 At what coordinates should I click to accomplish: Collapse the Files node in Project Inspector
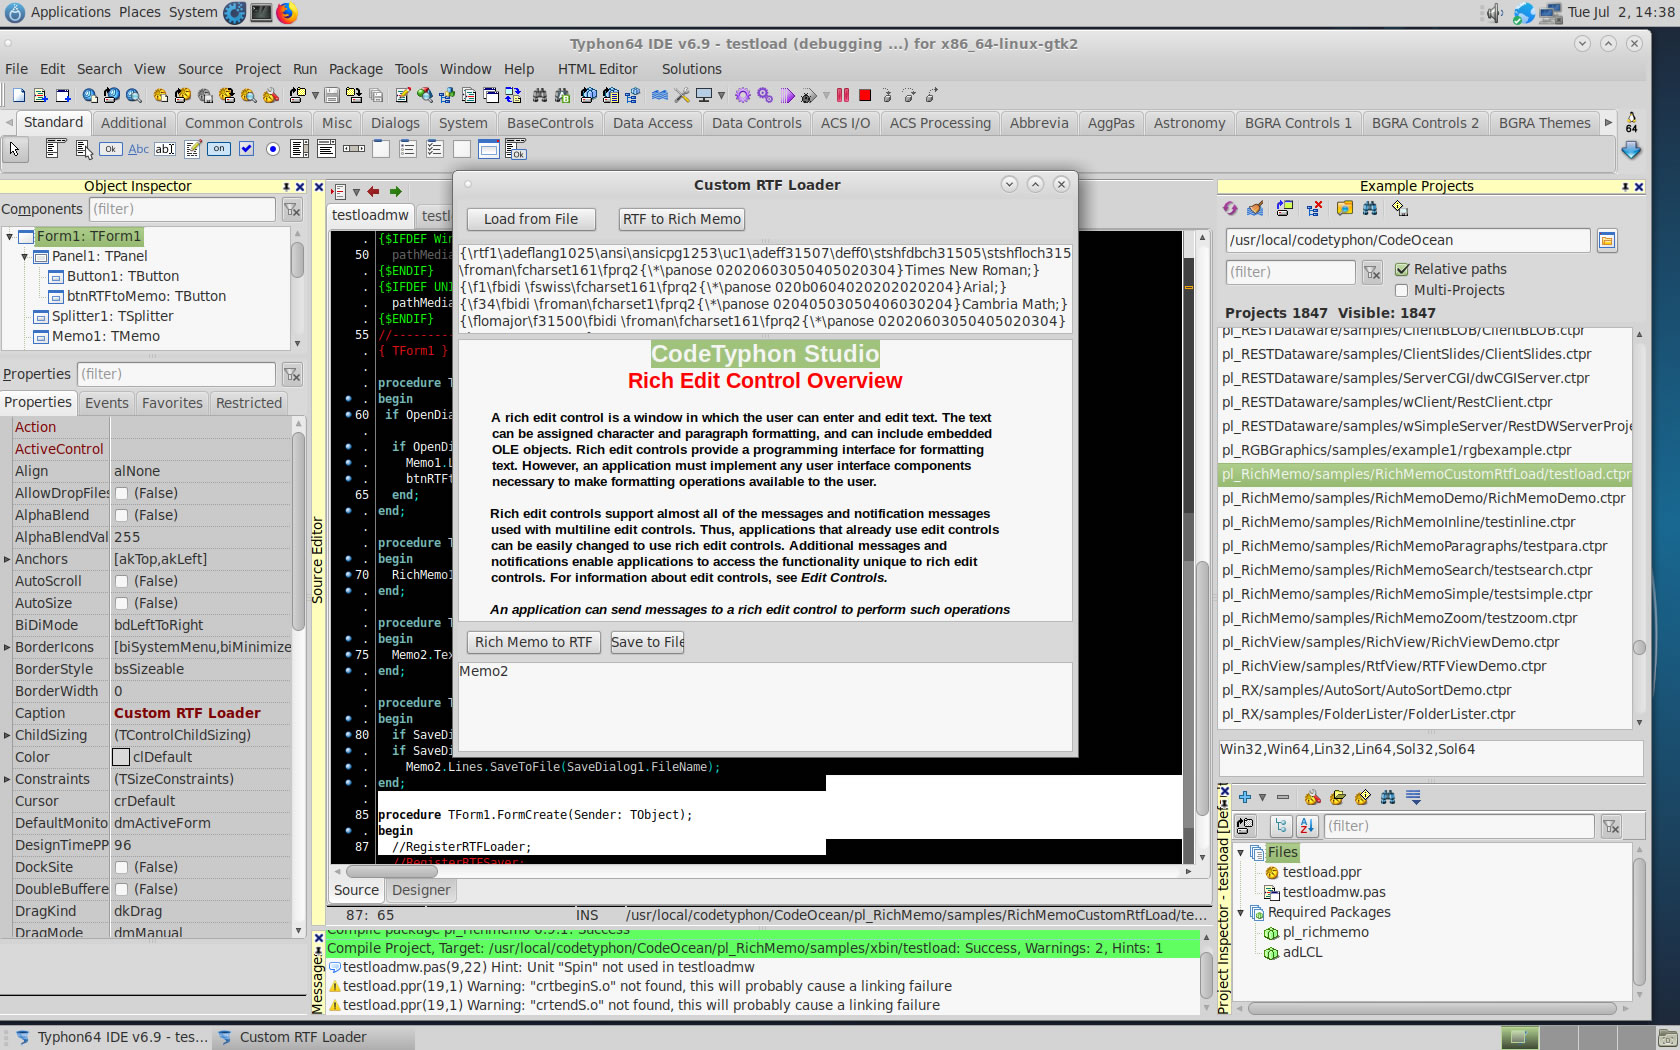[x=1241, y=852]
